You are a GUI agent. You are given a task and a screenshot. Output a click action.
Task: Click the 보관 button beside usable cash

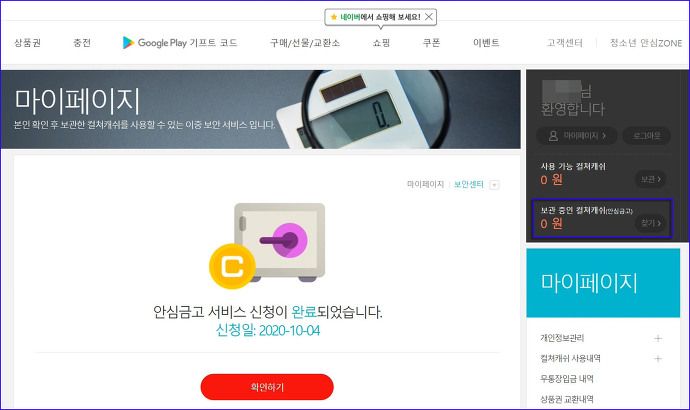pos(650,179)
